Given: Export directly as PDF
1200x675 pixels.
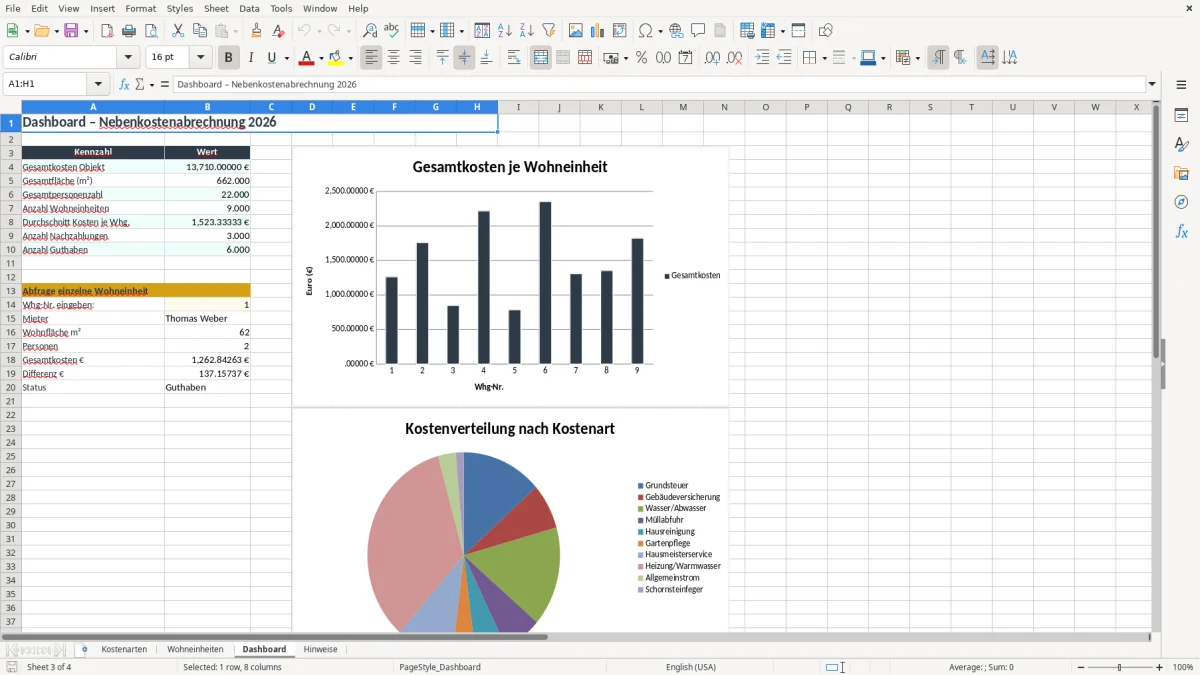Looking at the screenshot, I should coord(107,31).
